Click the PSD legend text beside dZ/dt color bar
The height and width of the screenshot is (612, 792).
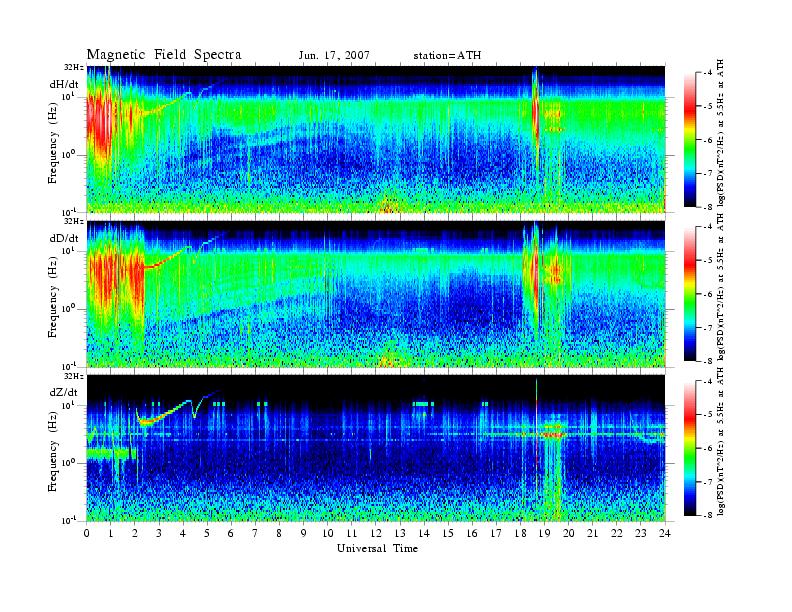pyautogui.click(x=721, y=441)
